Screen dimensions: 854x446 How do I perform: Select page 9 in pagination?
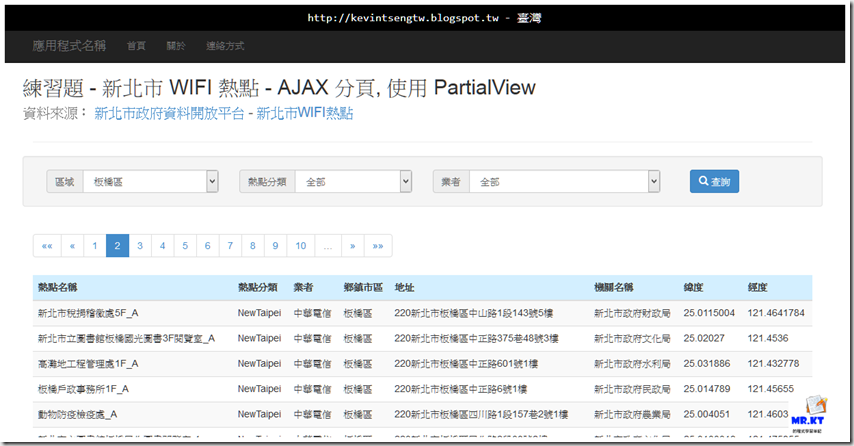[x=276, y=246]
